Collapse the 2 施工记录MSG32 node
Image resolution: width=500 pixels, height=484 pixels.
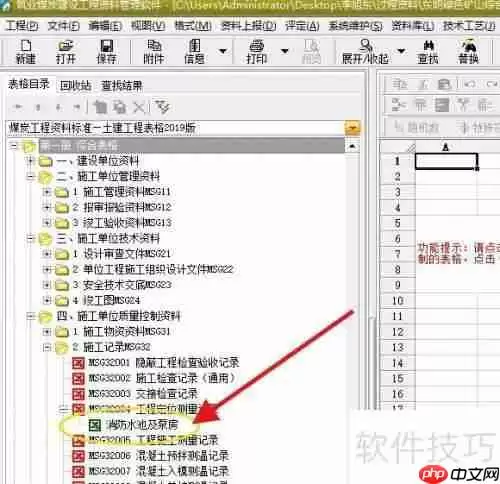tap(47, 347)
